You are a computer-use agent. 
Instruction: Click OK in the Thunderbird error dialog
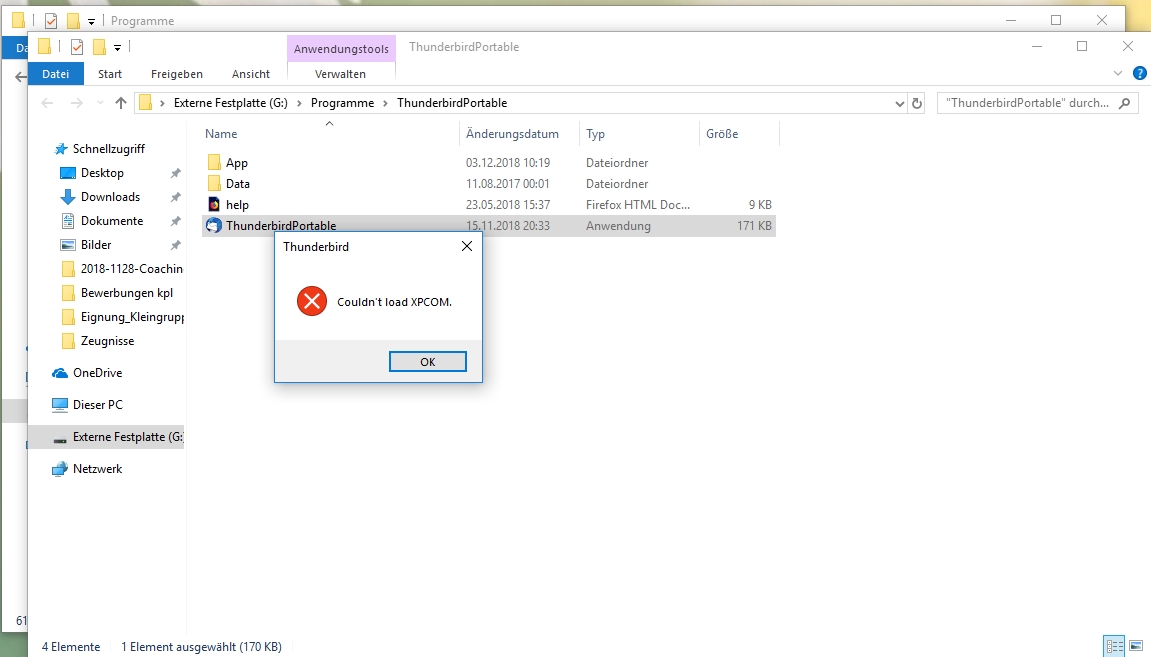click(427, 362)
